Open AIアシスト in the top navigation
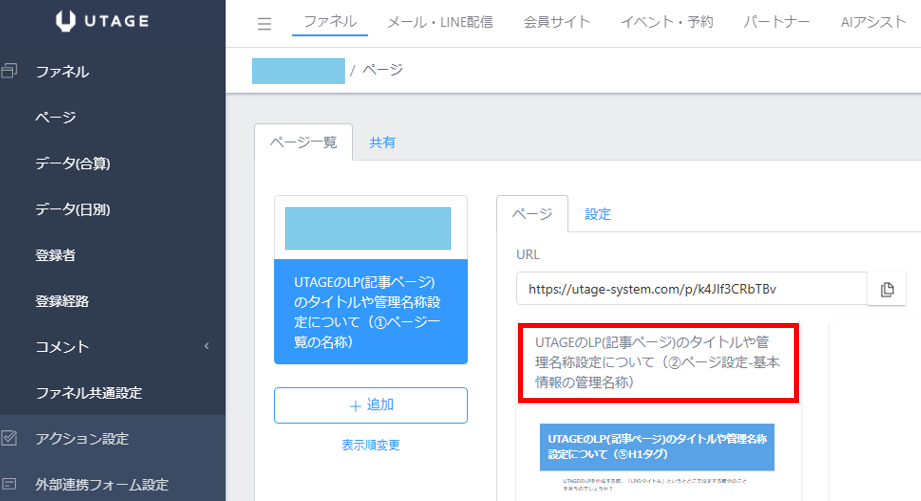 [873, 22]
